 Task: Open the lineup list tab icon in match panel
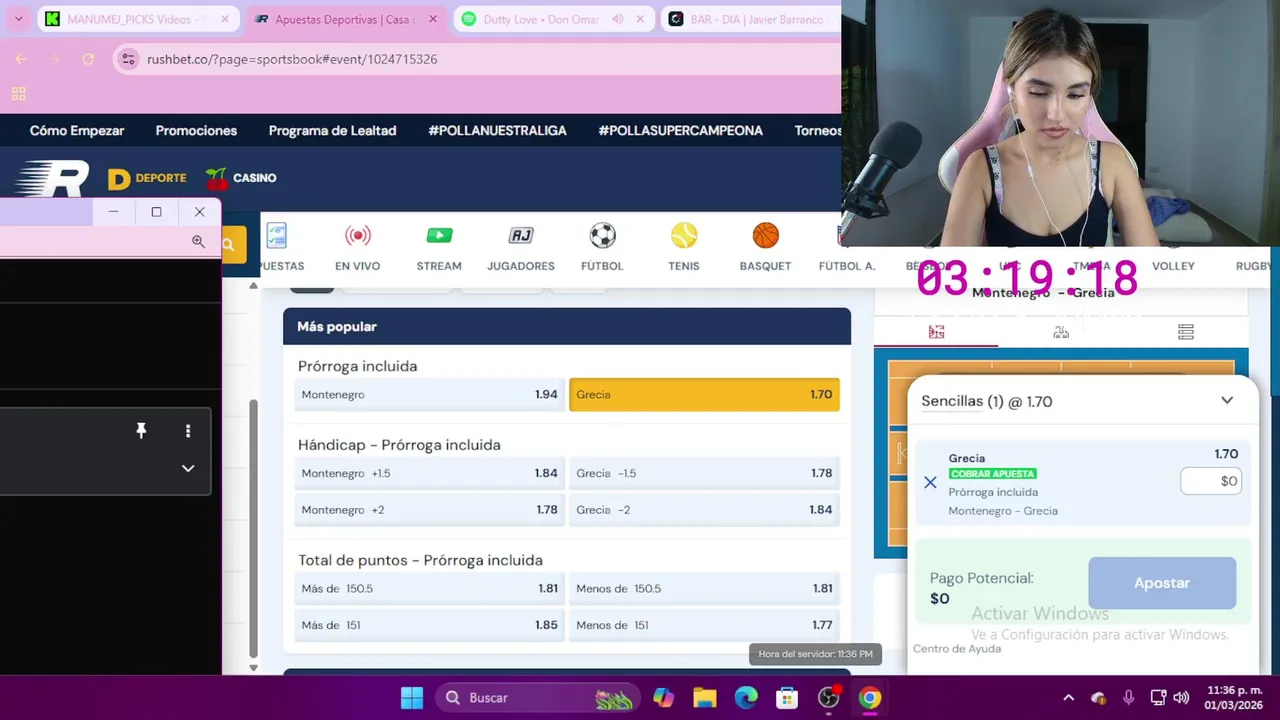(1185, 332)
